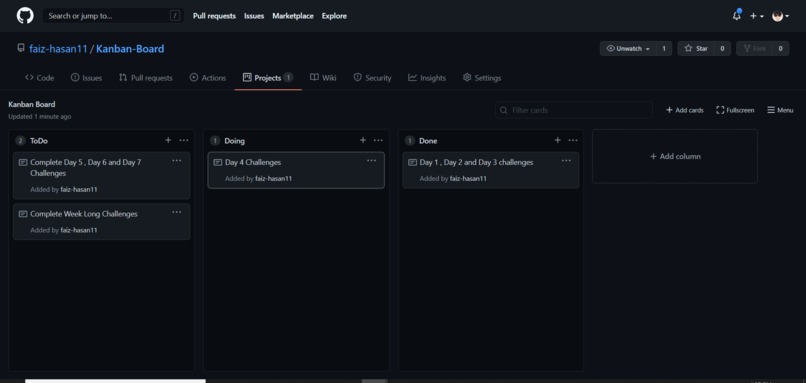Switch to the Insights tab

click(x=427, y=78)
